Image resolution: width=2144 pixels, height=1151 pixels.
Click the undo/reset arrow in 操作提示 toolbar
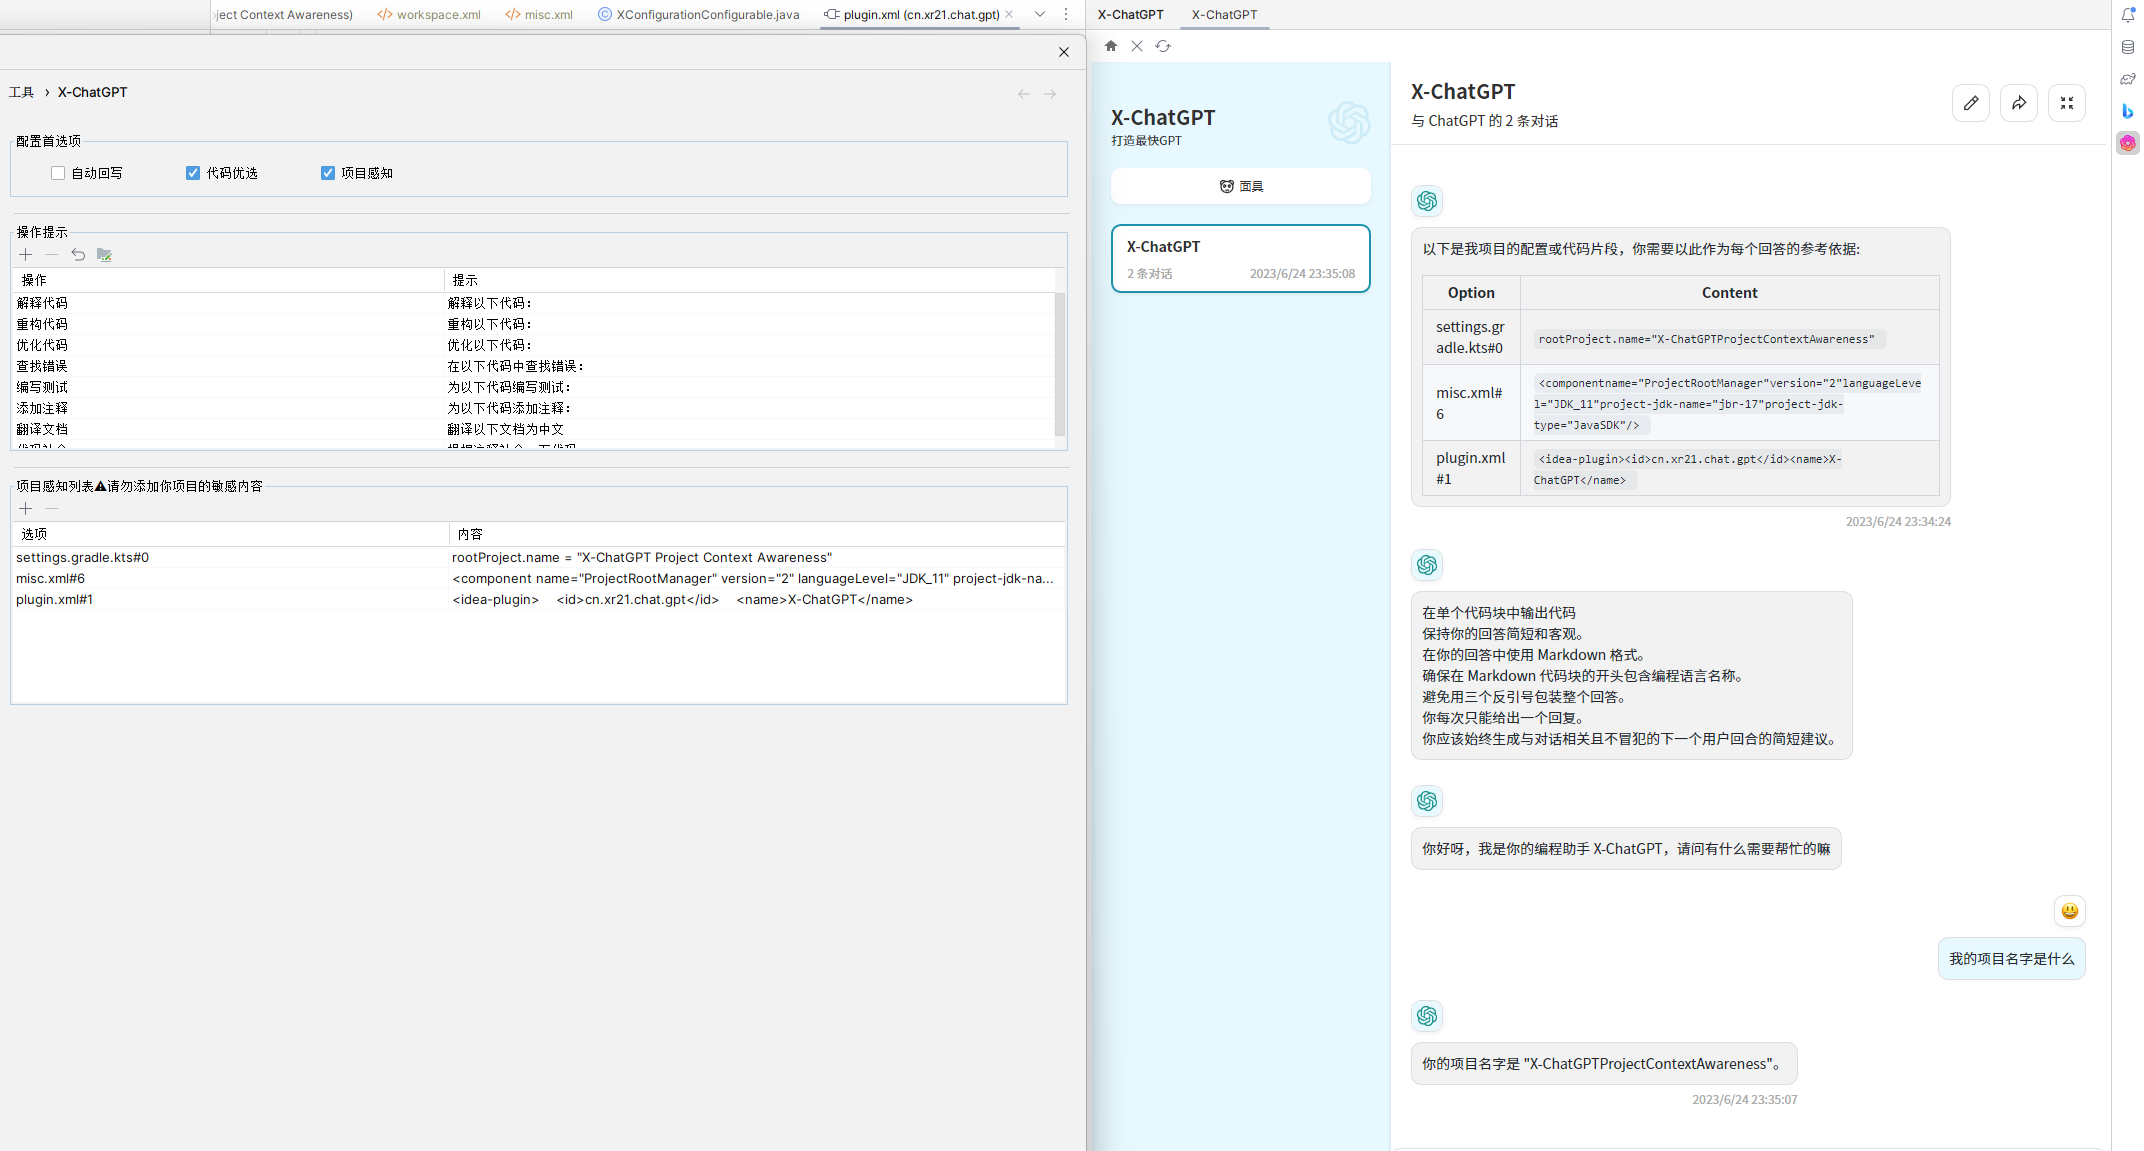point(78,255)
